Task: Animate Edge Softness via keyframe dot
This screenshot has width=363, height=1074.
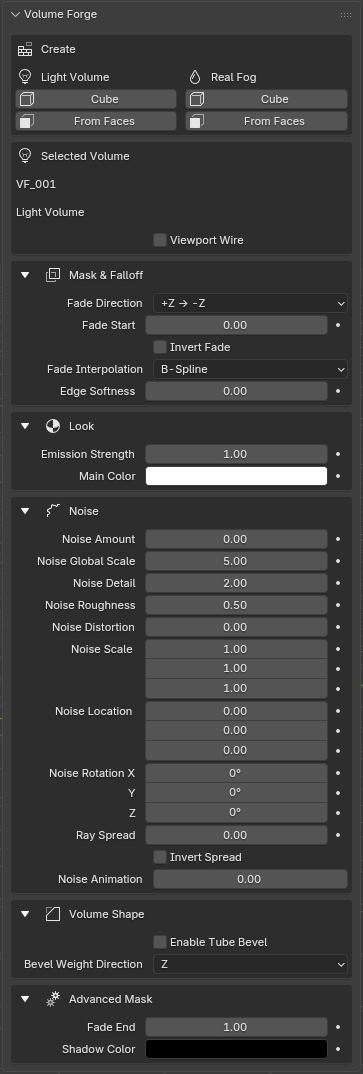Action: [338, 391]
